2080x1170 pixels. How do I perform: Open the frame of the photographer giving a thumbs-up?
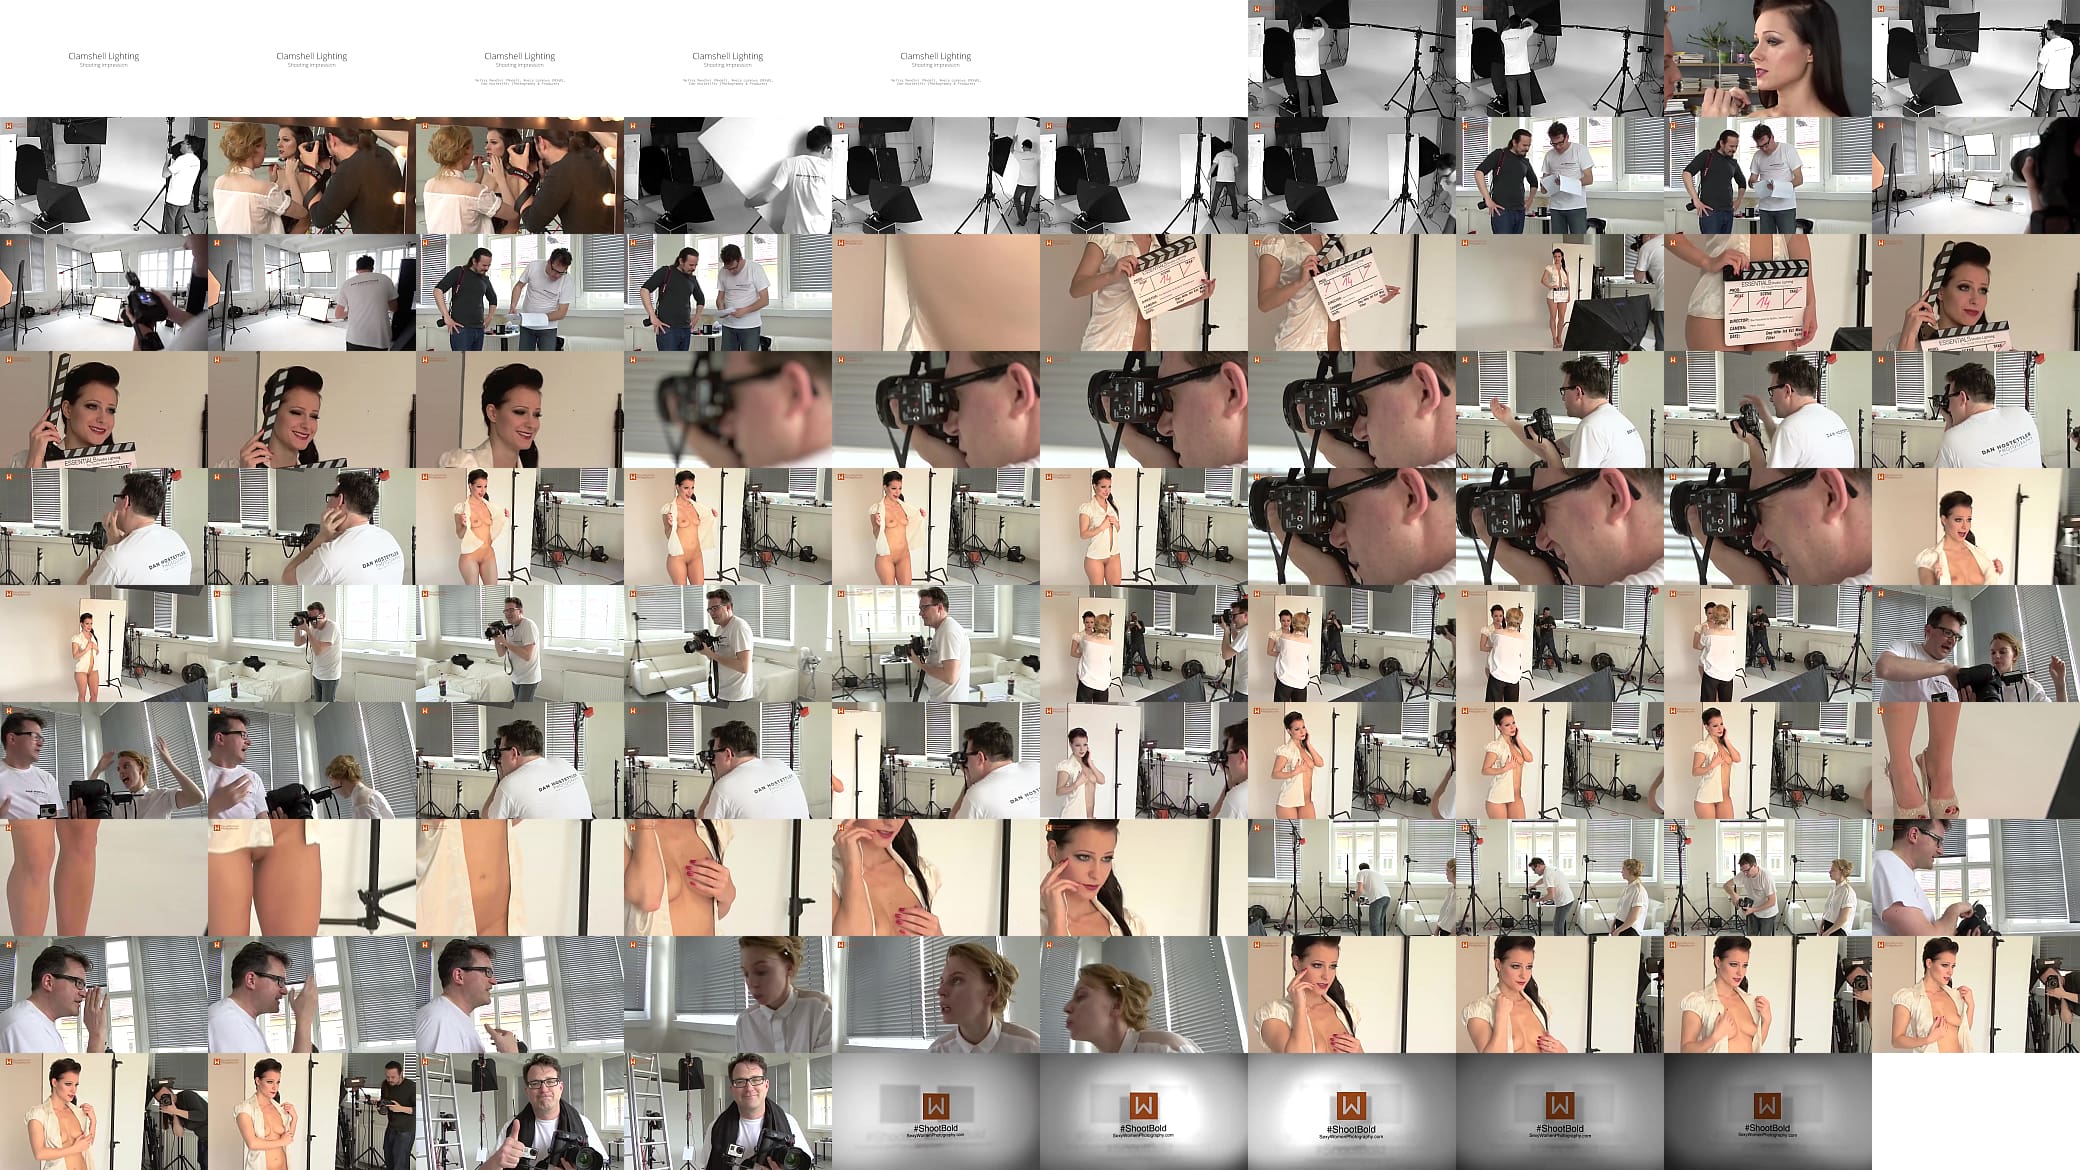520,1111
